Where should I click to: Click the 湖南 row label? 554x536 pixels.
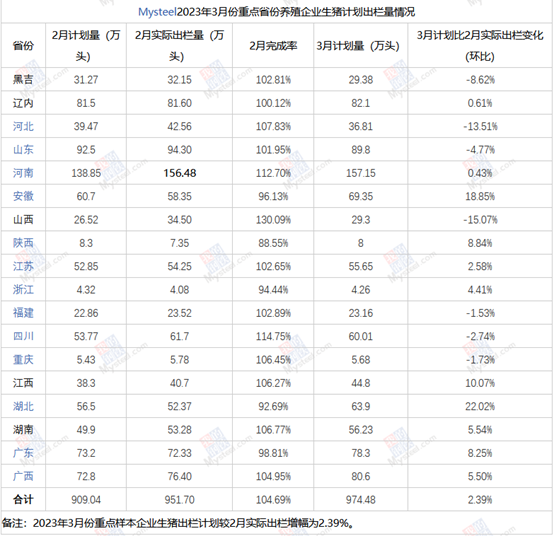(23, 429)
